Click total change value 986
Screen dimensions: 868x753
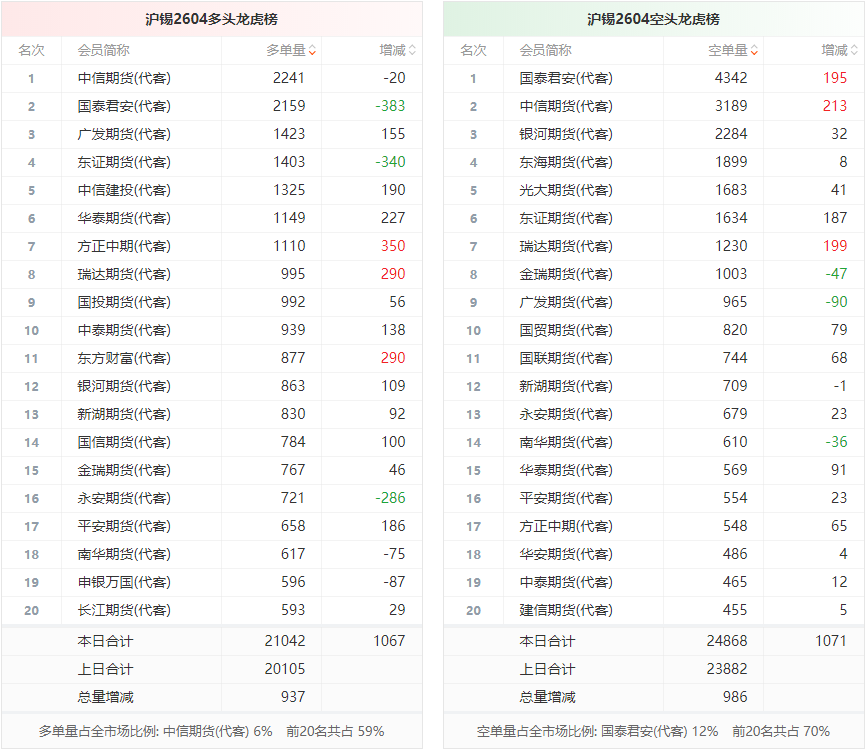pyautogui.click(x=735, y=697)
